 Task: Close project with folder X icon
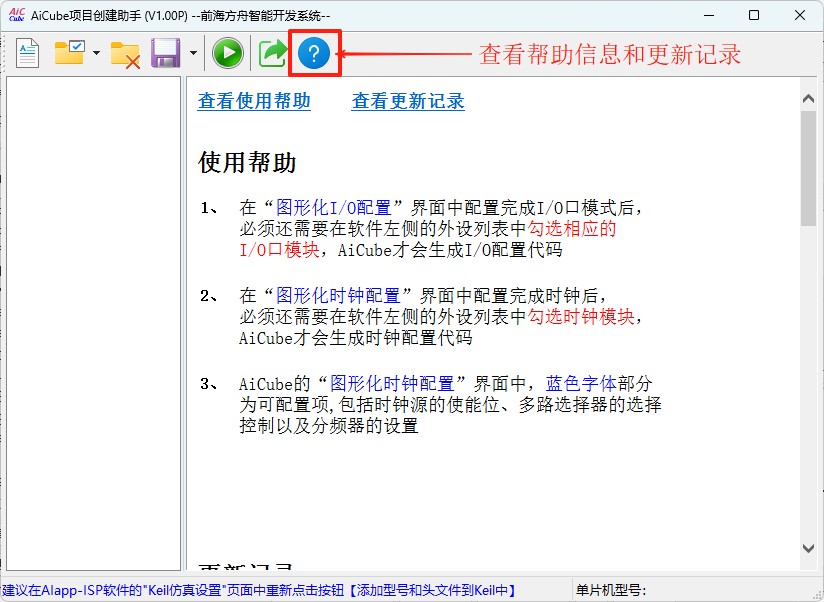coord(125,54)
